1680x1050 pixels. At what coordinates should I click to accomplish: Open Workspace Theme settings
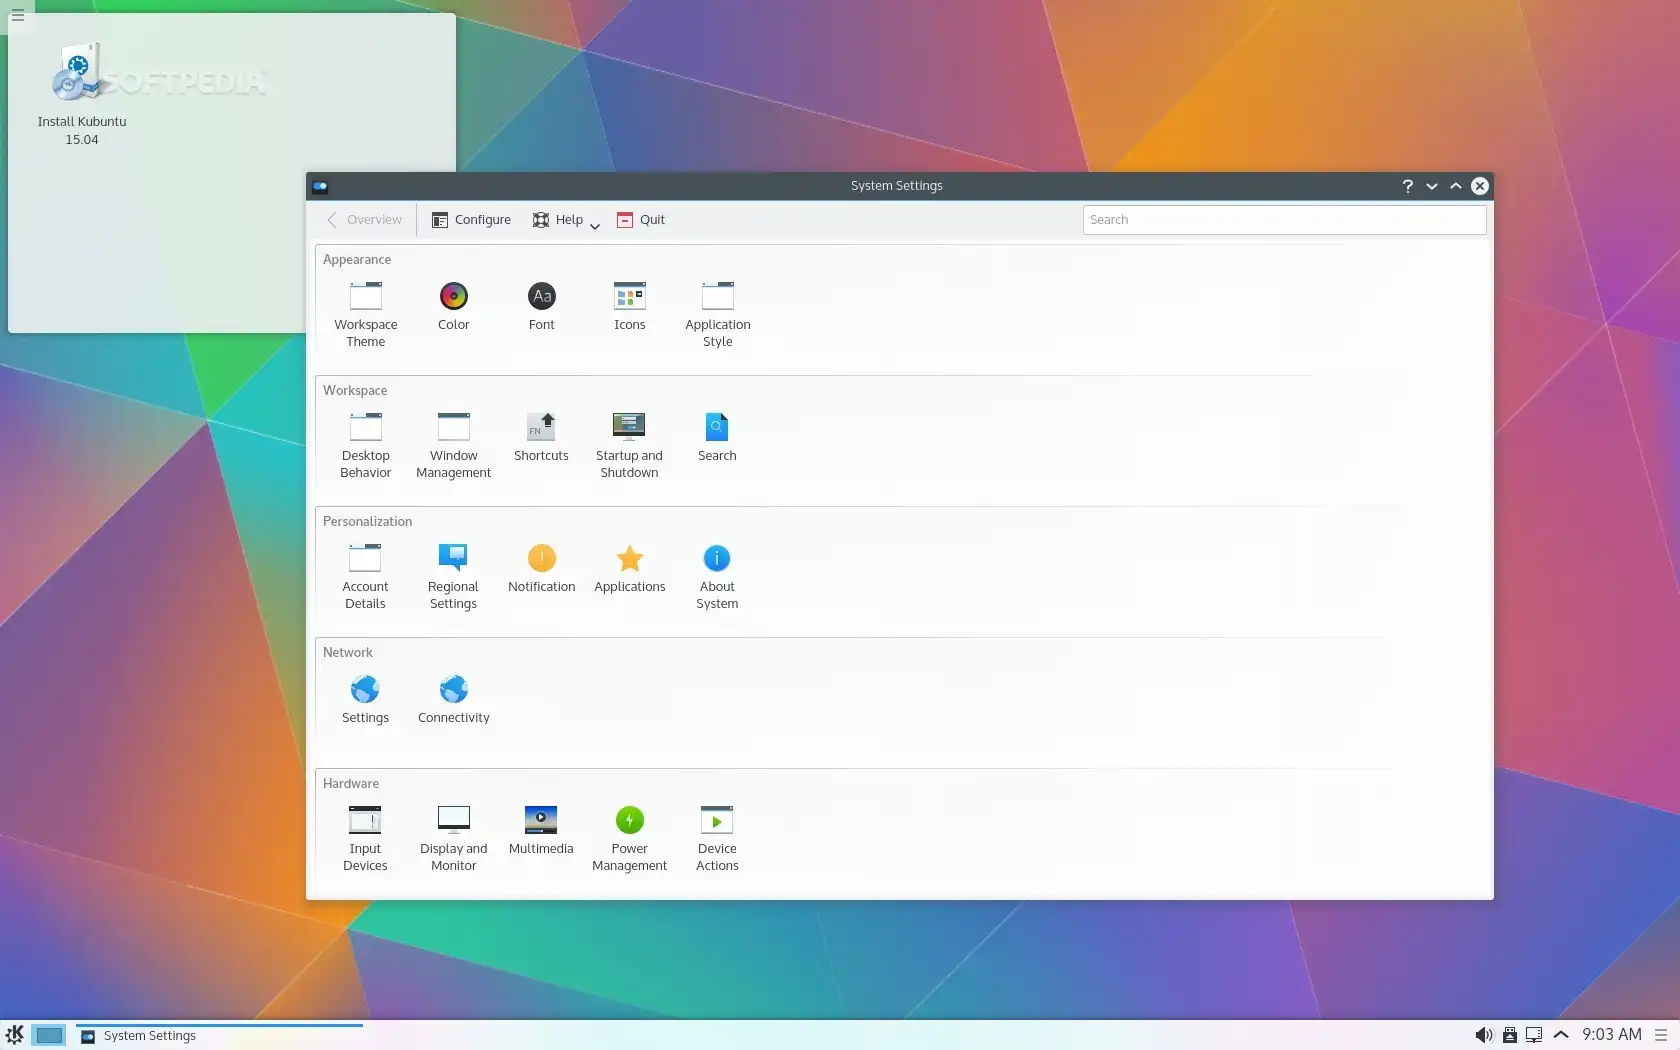click(x=364, y=310)
